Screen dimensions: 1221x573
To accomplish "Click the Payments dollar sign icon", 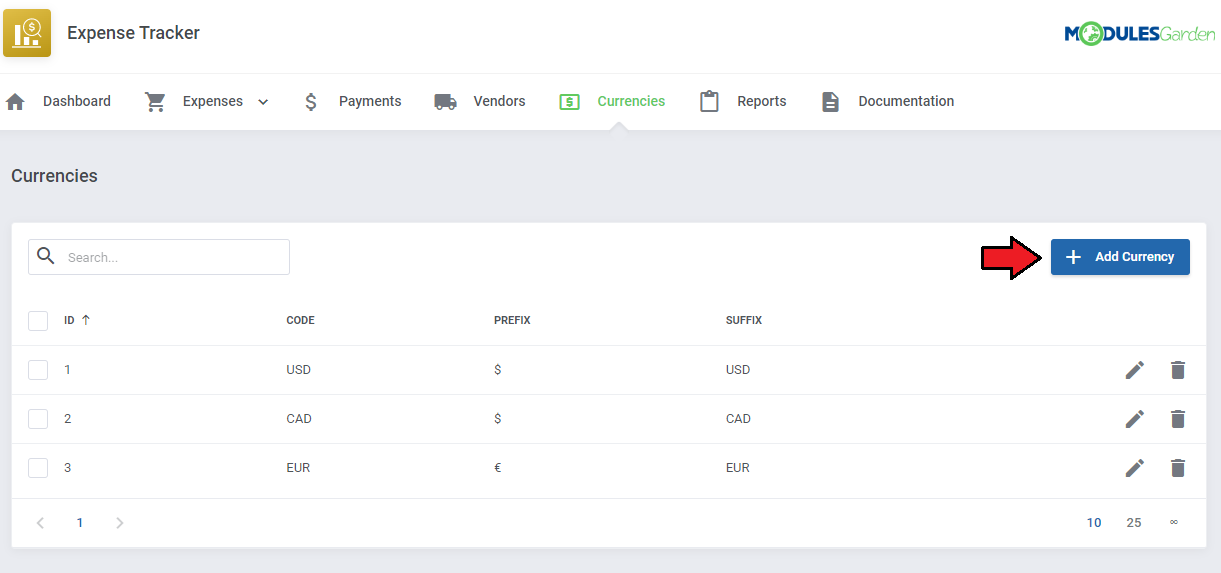I will 311,101.
